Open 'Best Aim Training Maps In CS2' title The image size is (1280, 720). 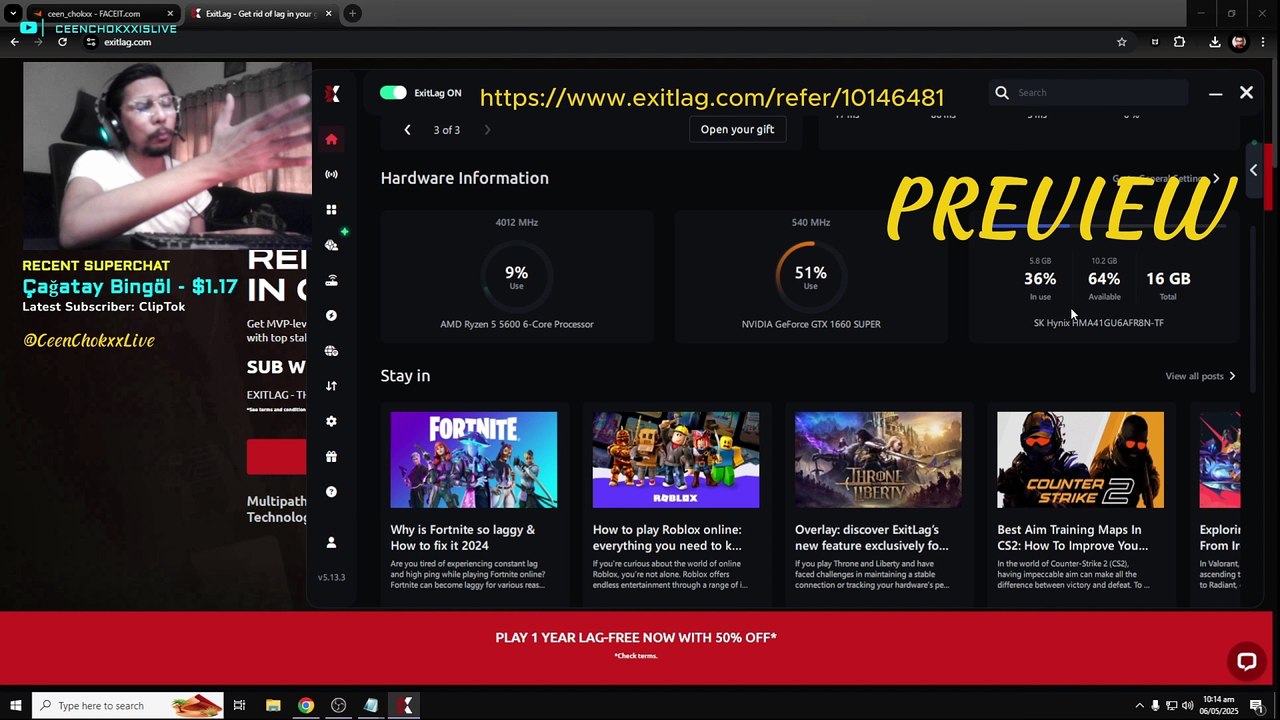pyautogui.click(x=1072, y=538)
